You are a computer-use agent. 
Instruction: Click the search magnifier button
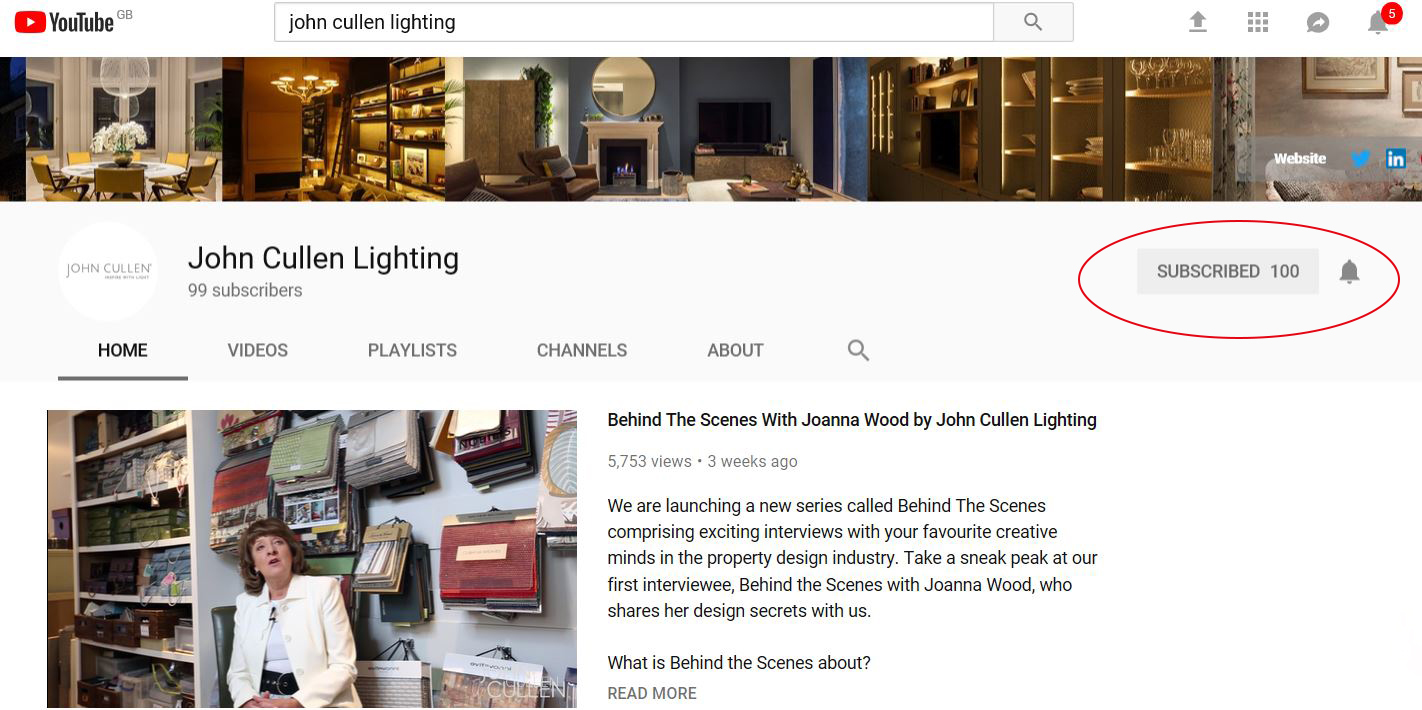(x=1033, y=22)
